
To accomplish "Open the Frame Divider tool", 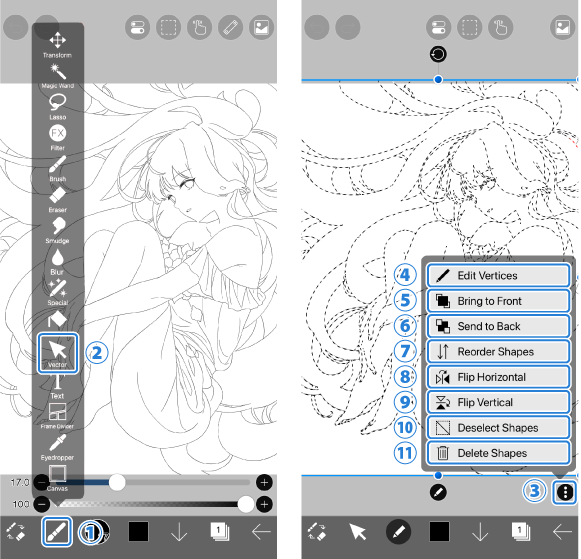I will 57,416.
